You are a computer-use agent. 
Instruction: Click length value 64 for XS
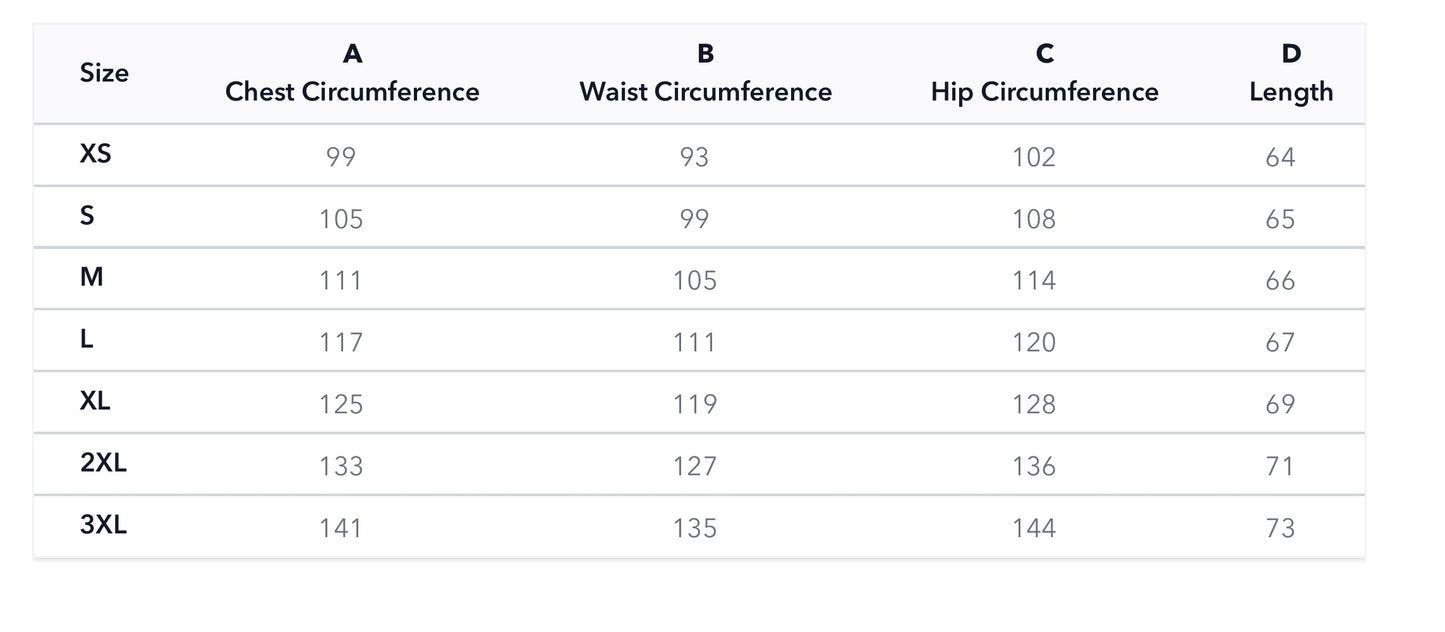pyautogui.click(x=1280, y=157)
